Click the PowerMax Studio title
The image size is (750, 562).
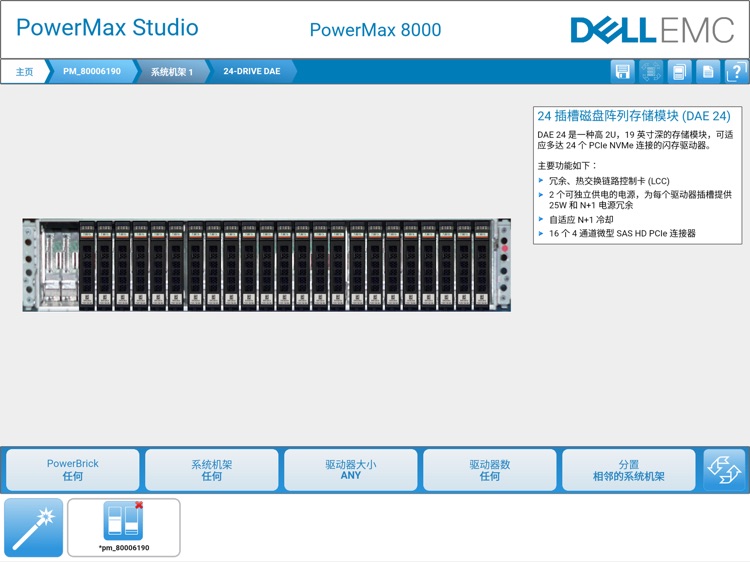(107, 27)
